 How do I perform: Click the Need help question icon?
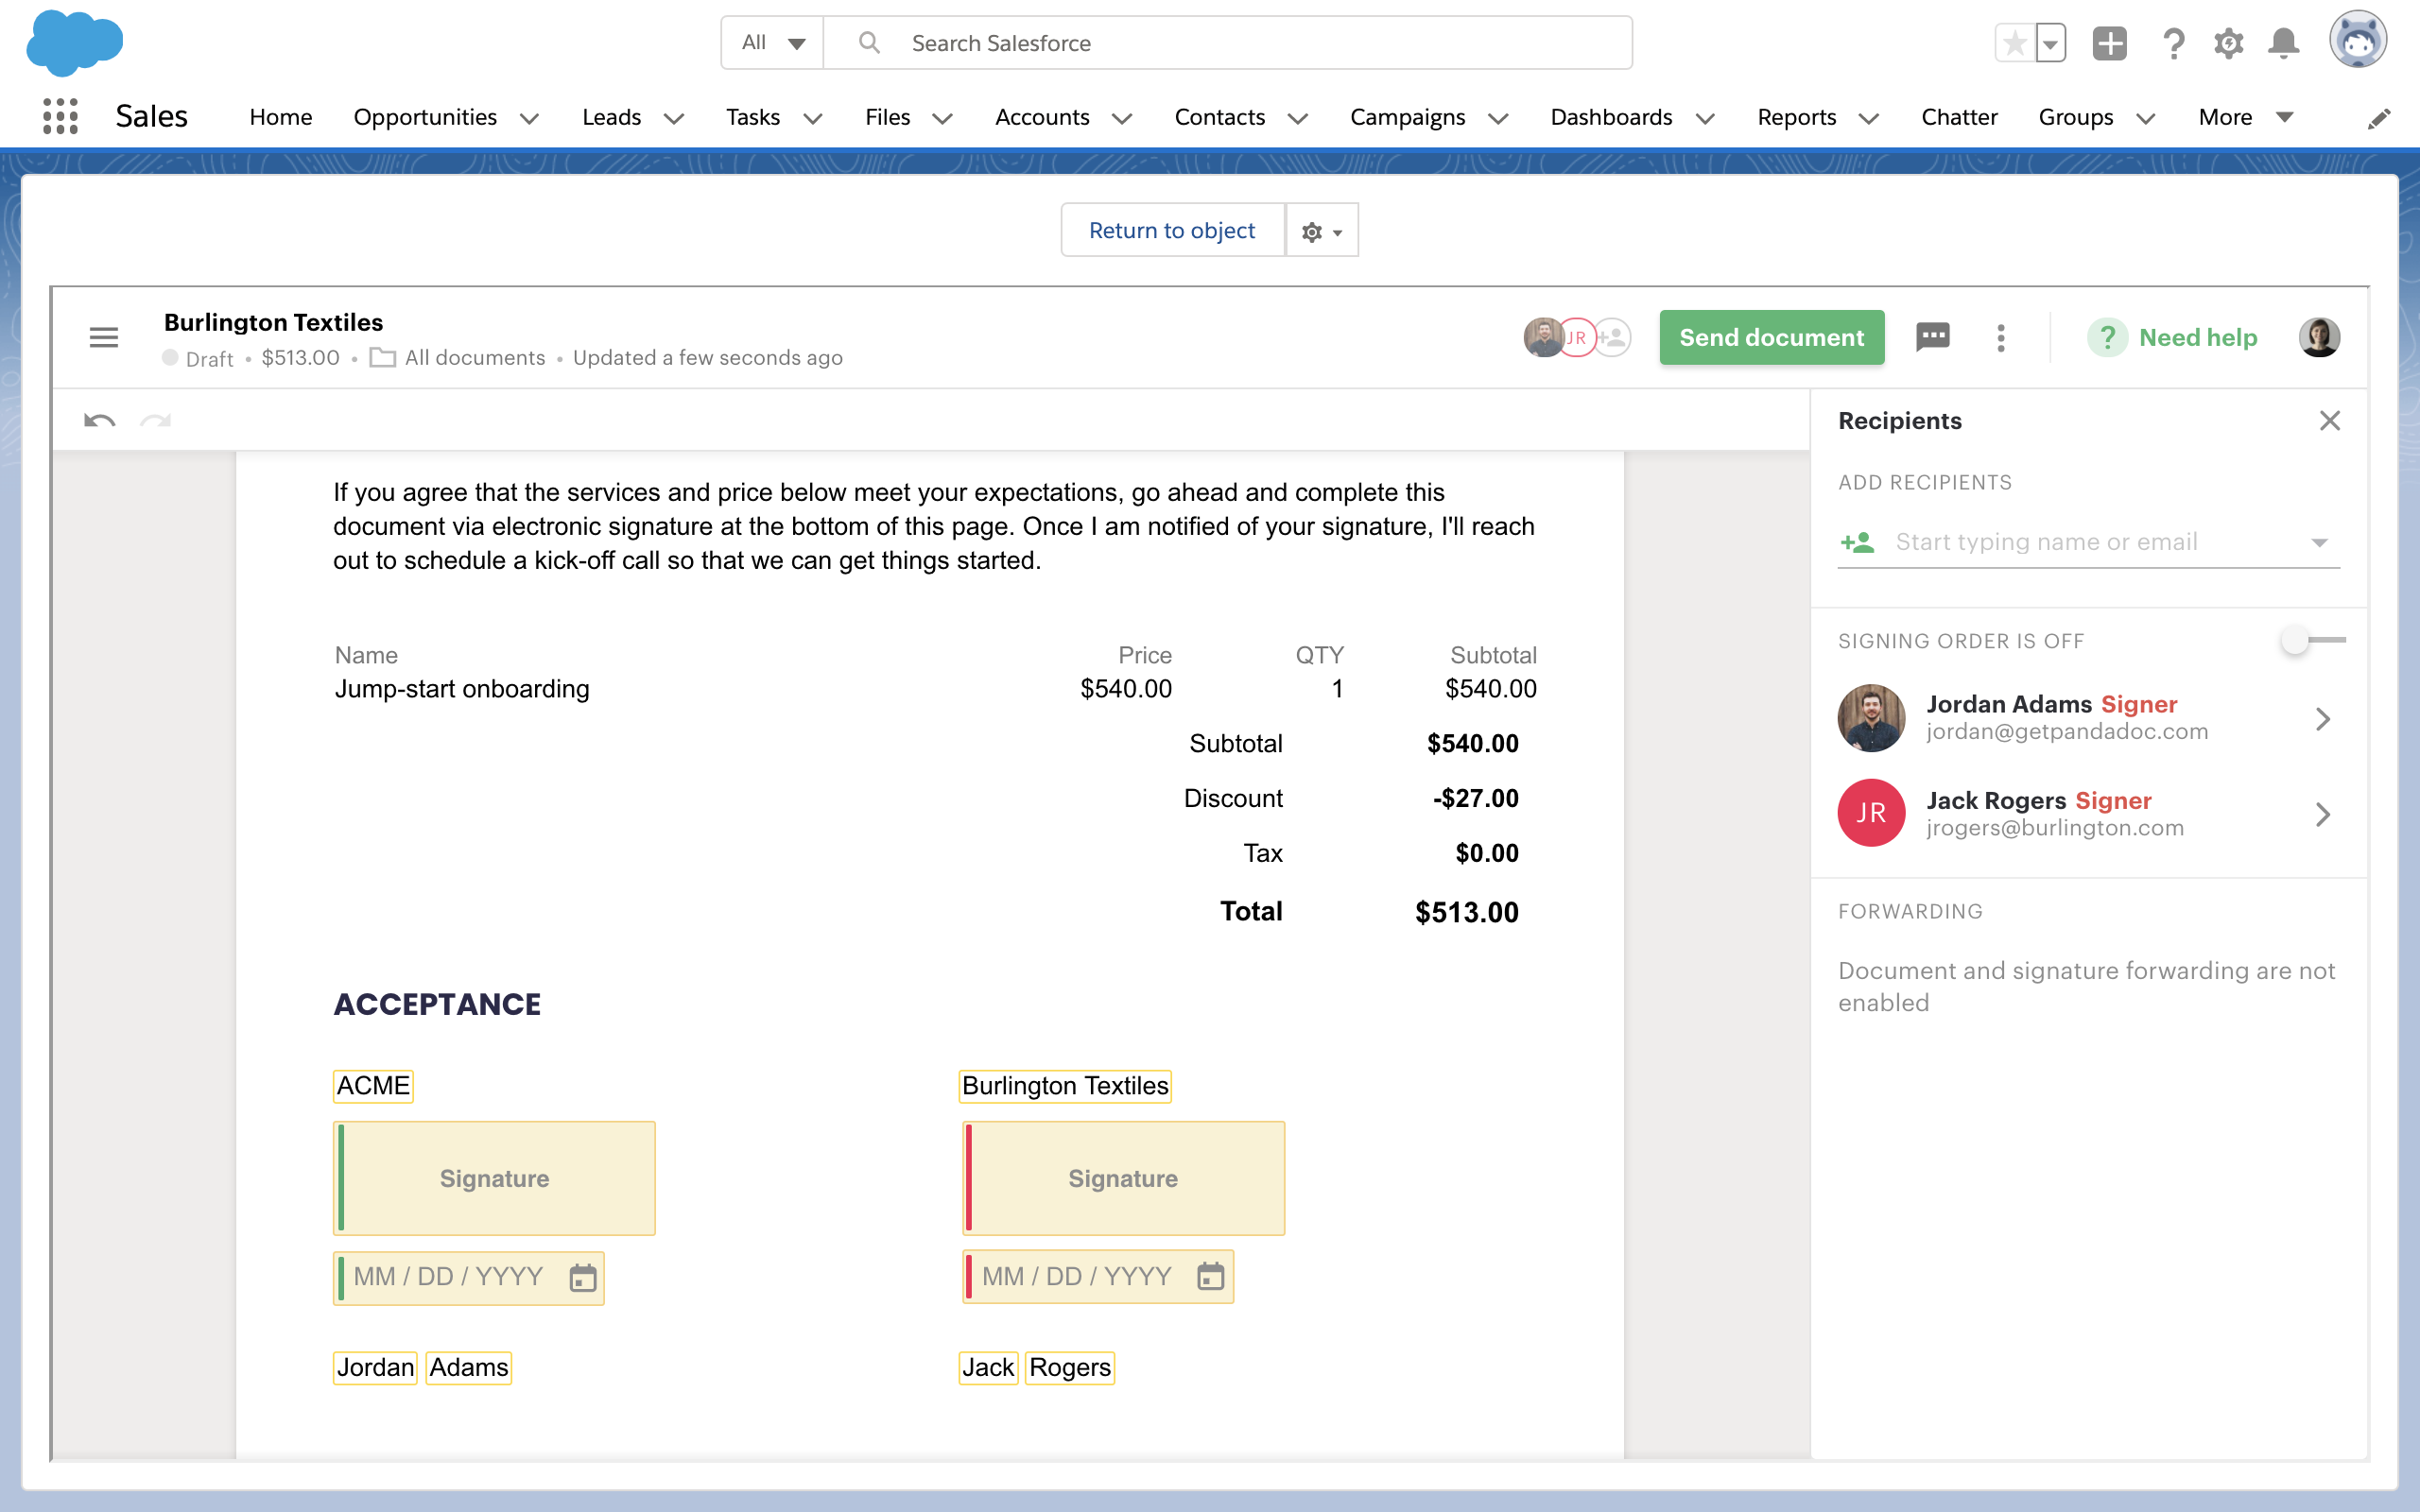pyautogui.click(x=2107, y=337)
